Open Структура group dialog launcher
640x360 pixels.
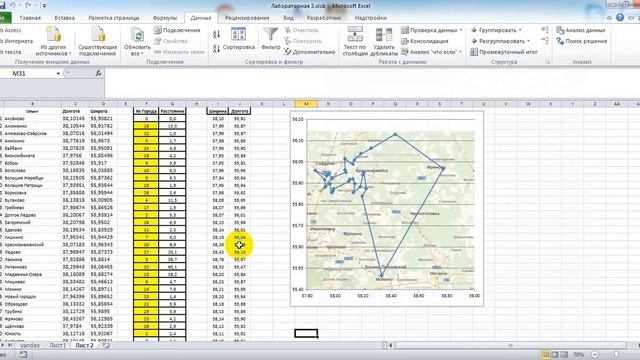coord(548,62)
